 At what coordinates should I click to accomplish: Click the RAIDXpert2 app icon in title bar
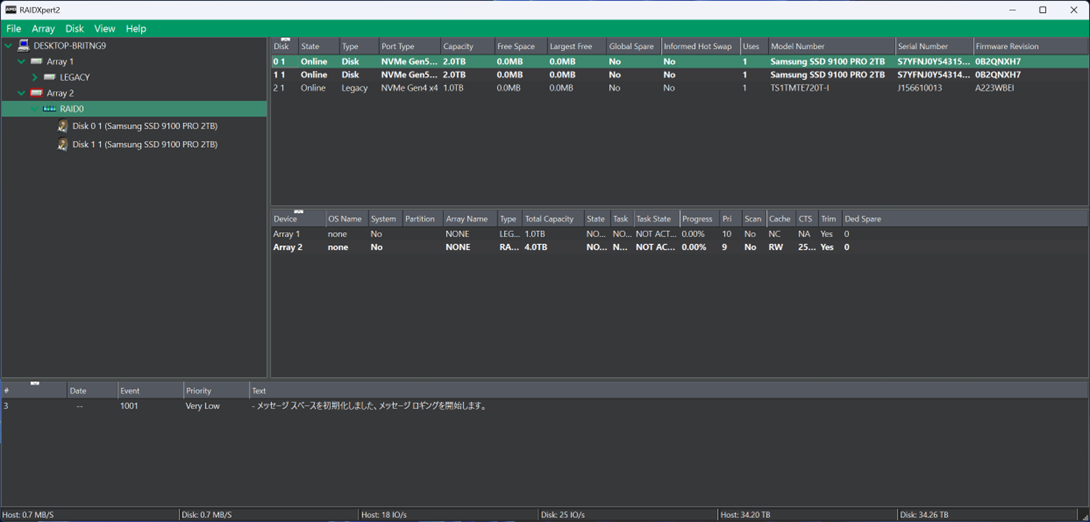point(10,10)
